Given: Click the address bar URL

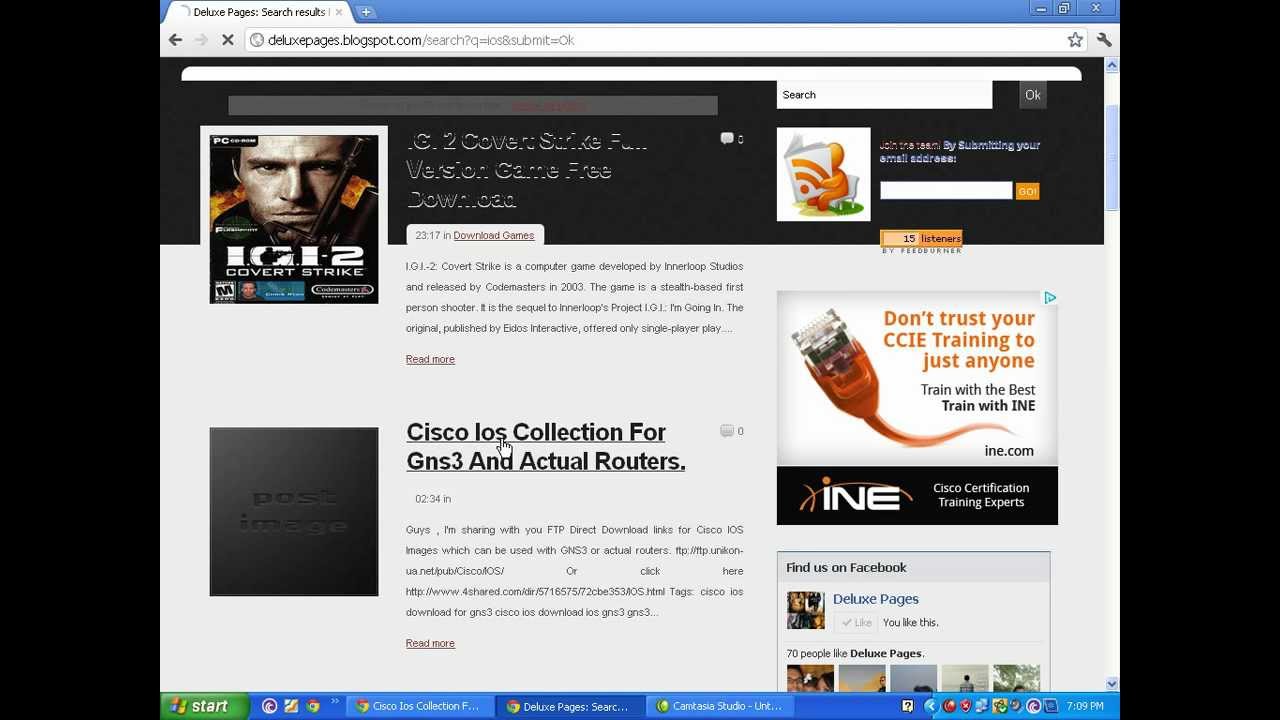Looking at the screenshot, I should (421, 40).
